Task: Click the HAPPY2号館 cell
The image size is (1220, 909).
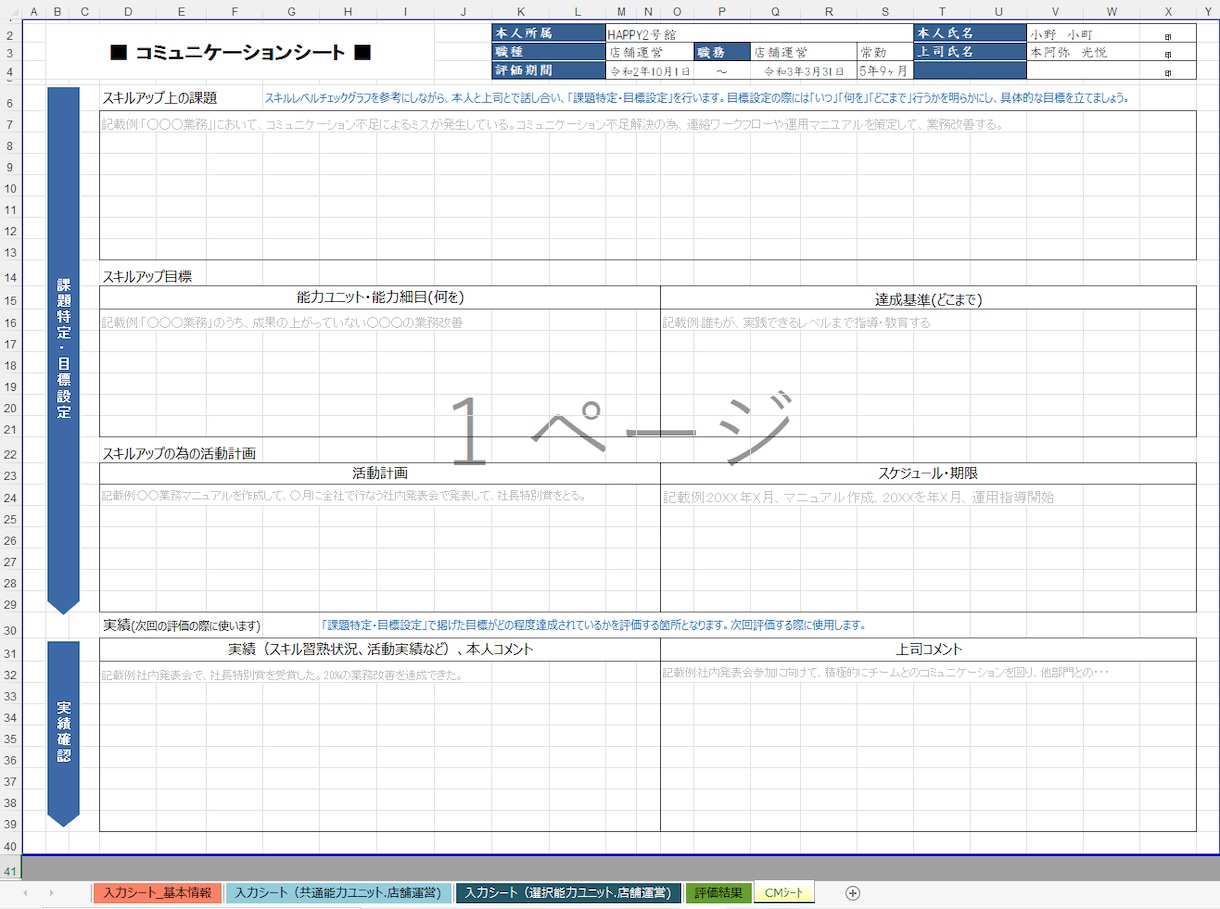Action: click(760, 33)
